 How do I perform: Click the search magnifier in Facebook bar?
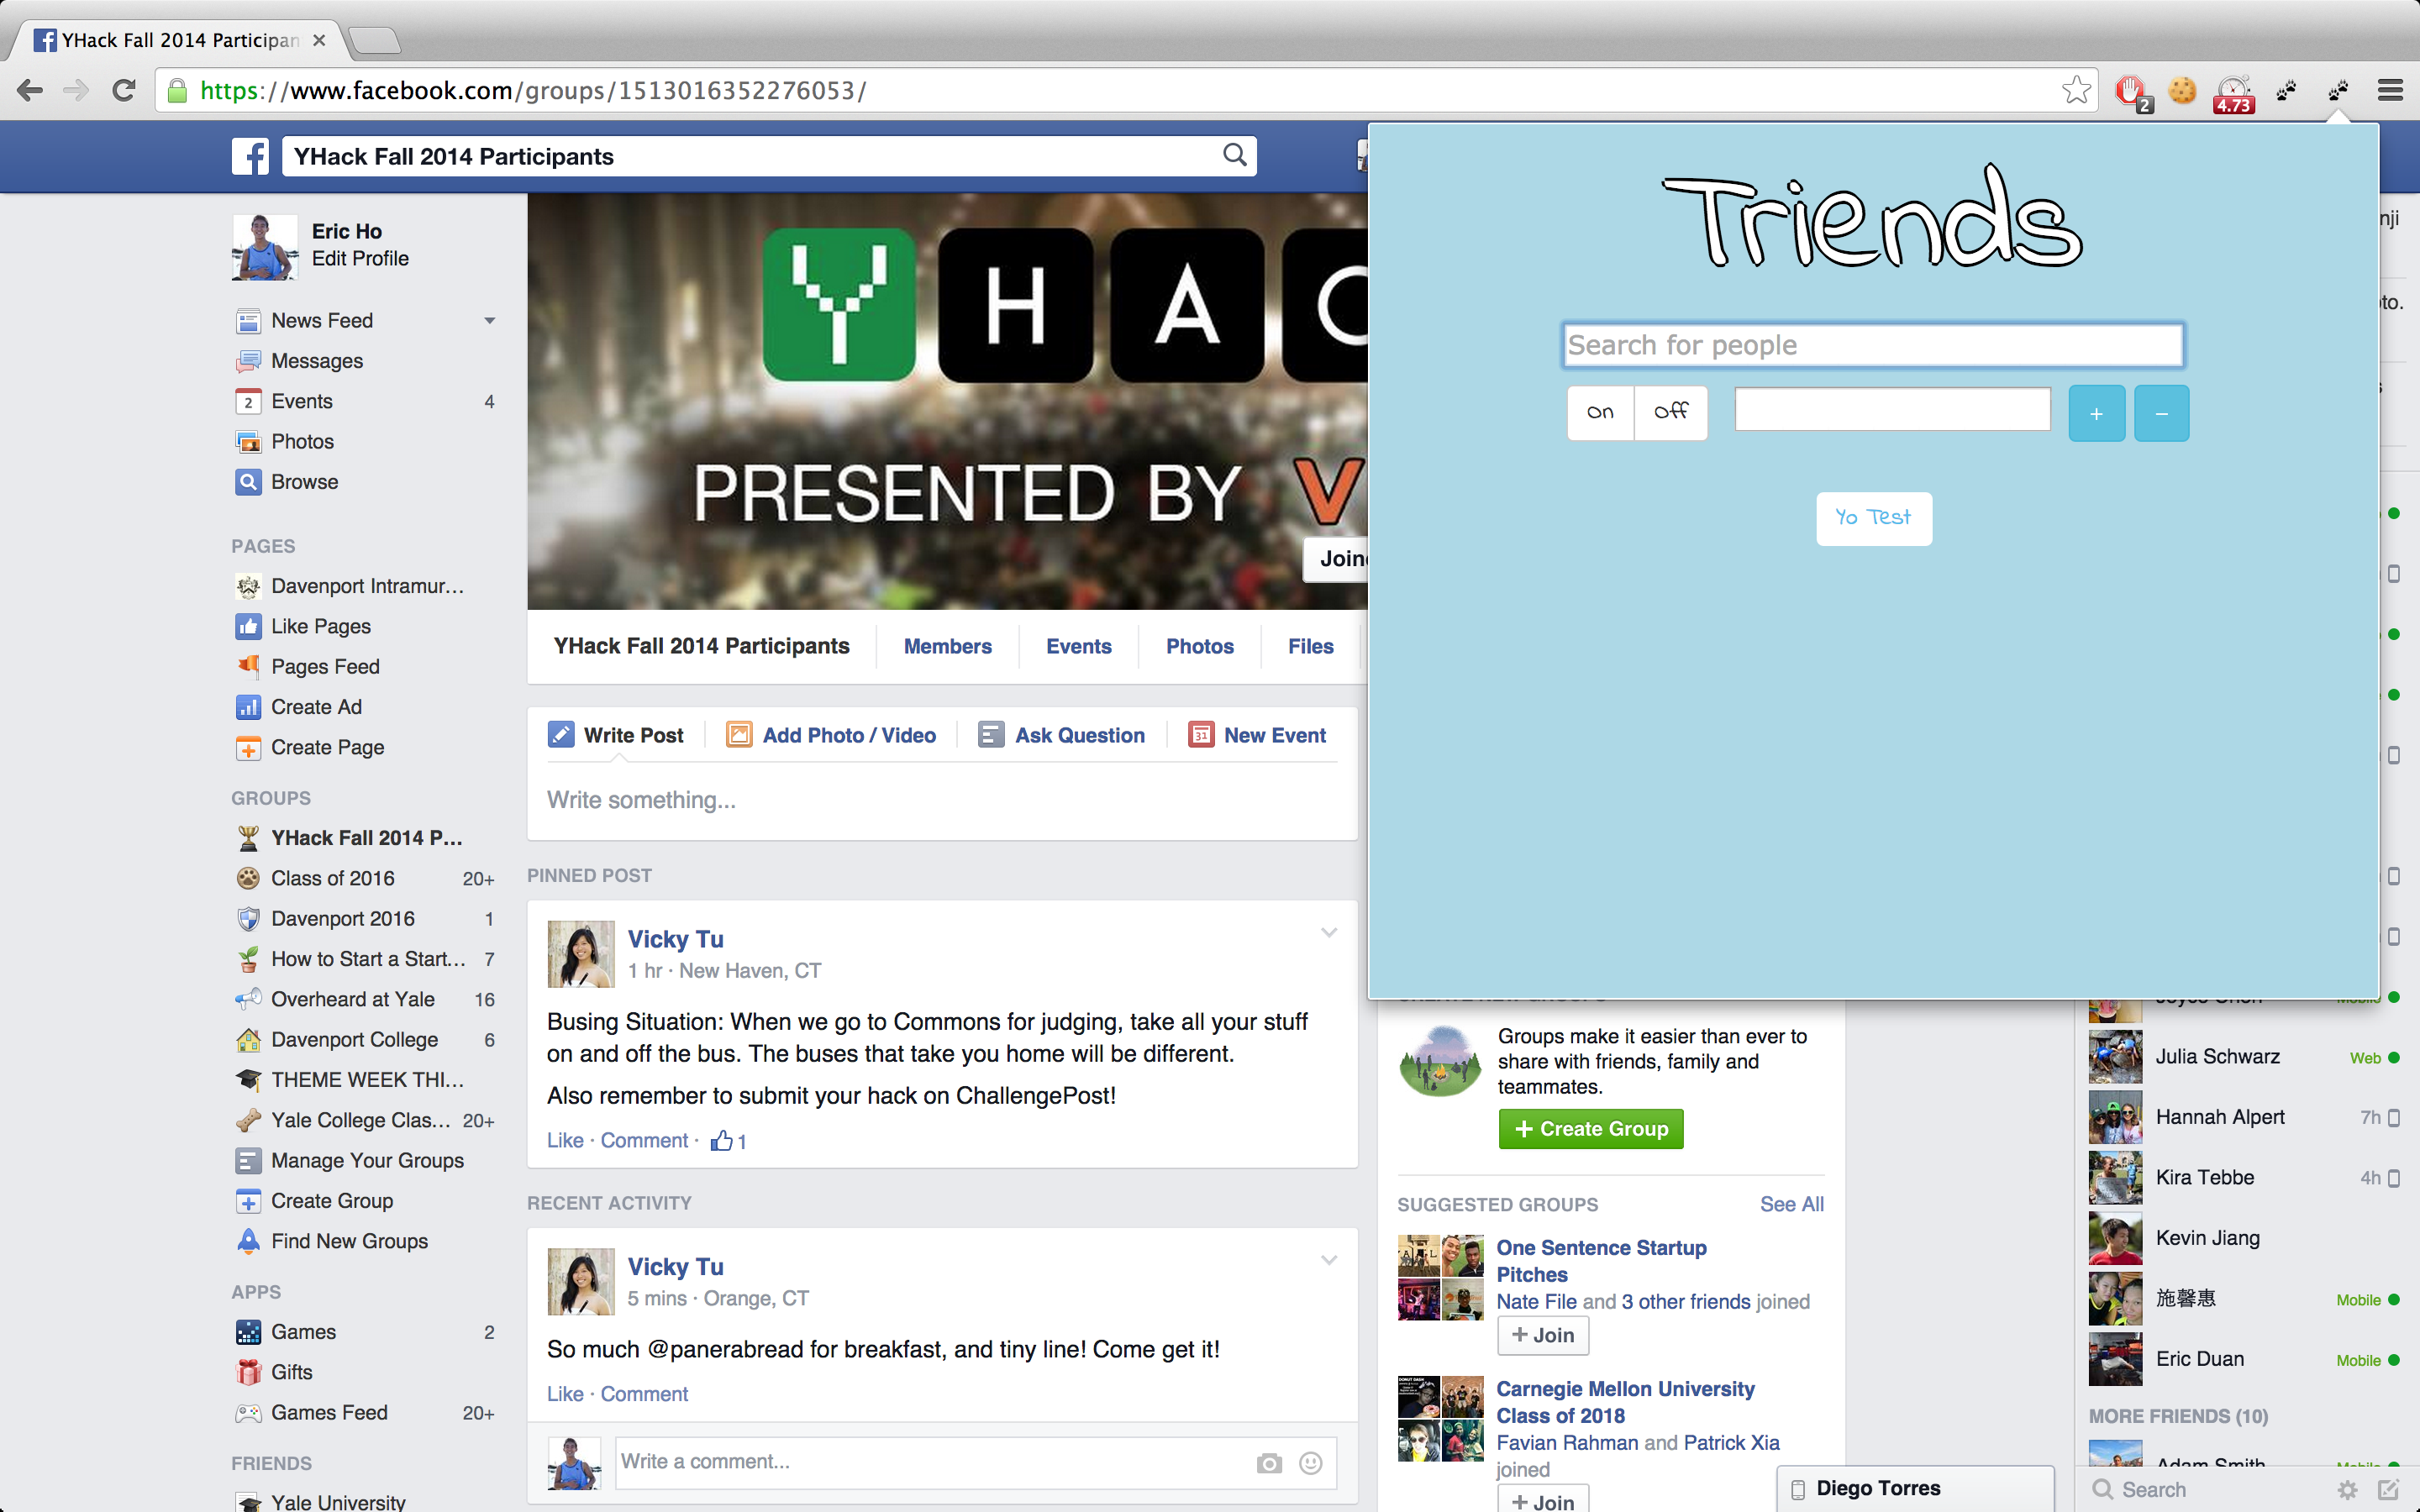coord(1235,155)
